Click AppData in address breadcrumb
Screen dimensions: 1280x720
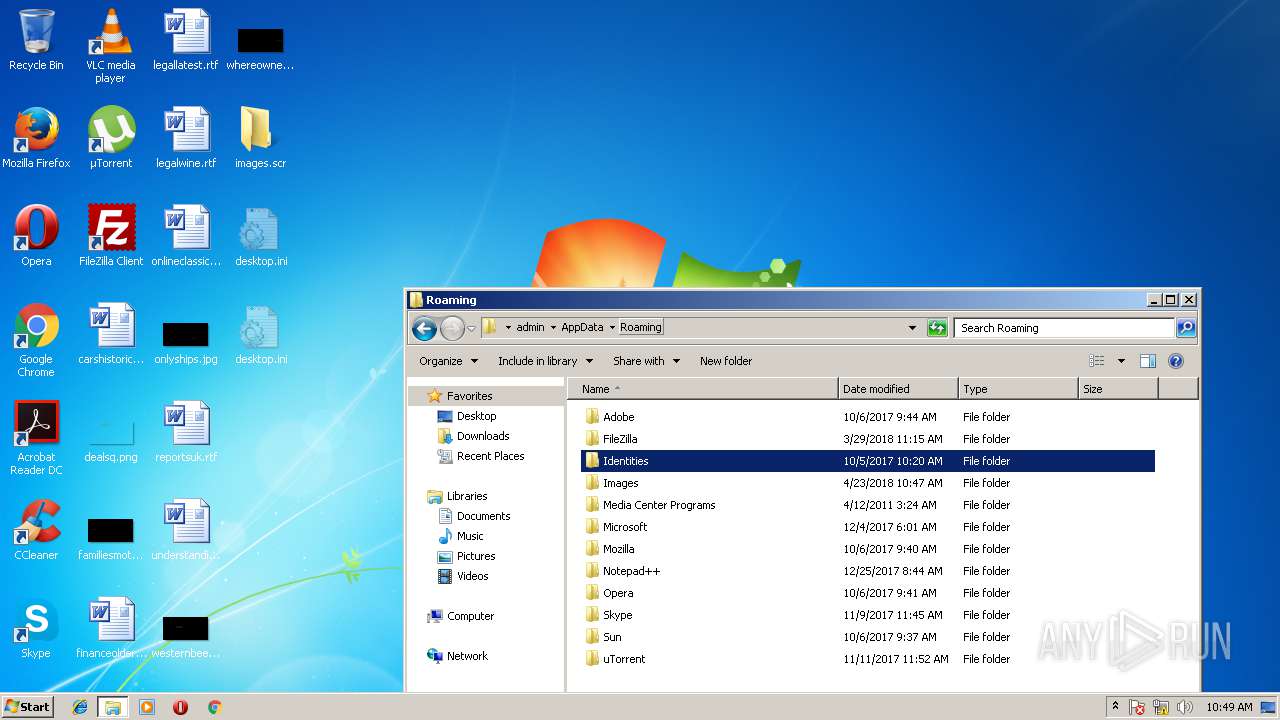pos(582,327)
